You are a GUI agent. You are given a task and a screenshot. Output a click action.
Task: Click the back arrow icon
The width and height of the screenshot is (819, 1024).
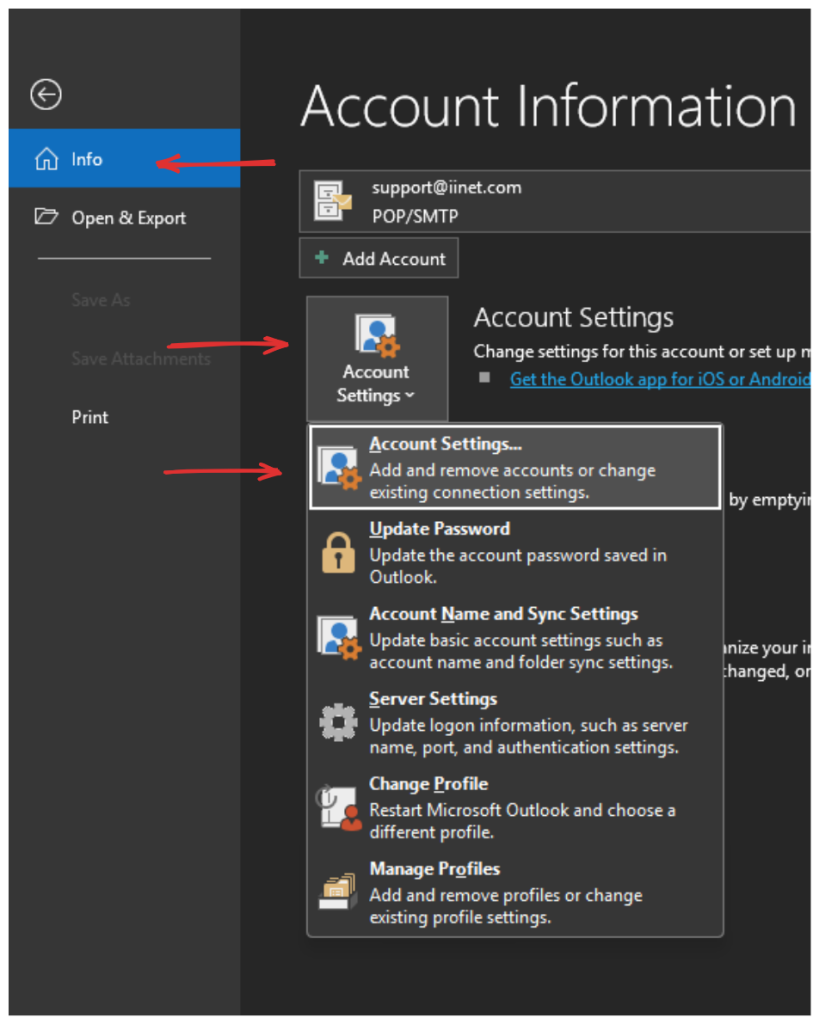tap(46, 95)
